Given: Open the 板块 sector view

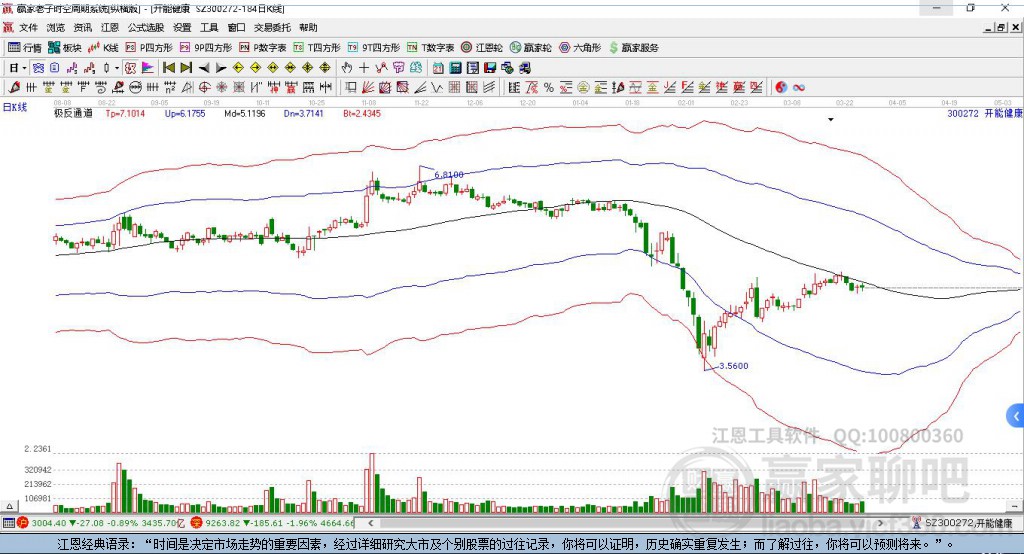Looking at the screenshot, I should pyautogui.click(x=65, y=47).
